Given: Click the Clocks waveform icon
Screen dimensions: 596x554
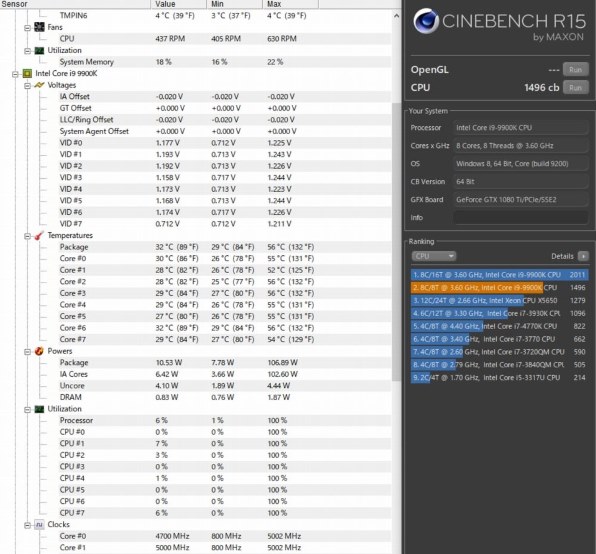Looking at the screenshot, I should click(39, 524).
